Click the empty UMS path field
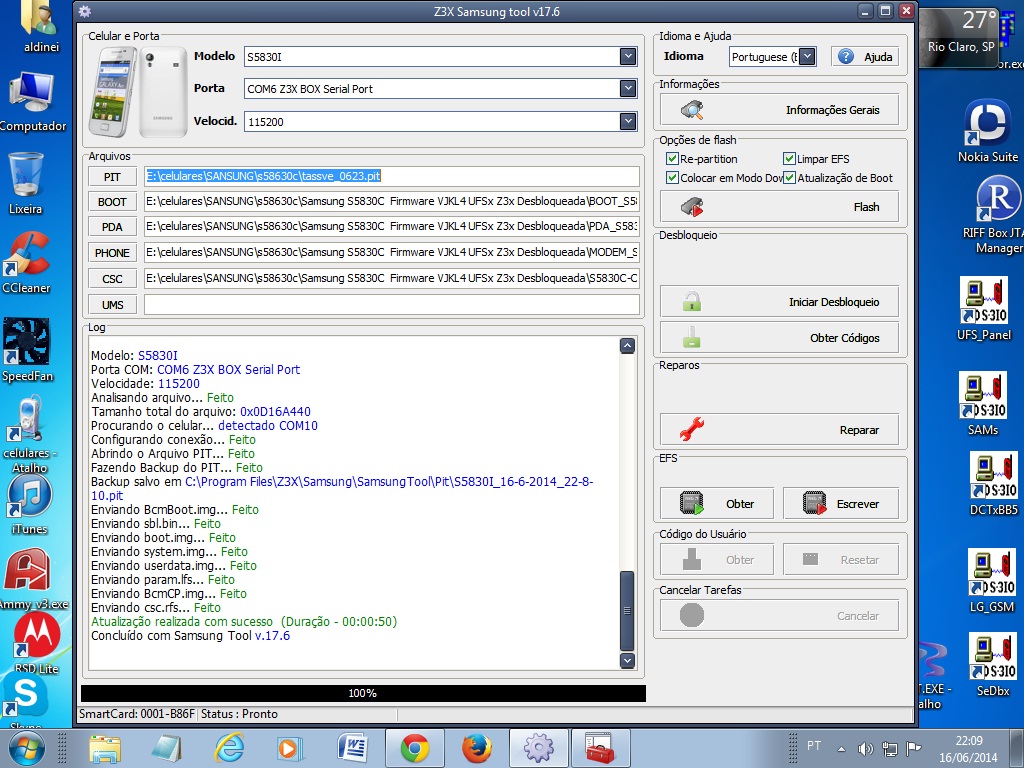The image size is (1024, 768). tap(391, 304)
